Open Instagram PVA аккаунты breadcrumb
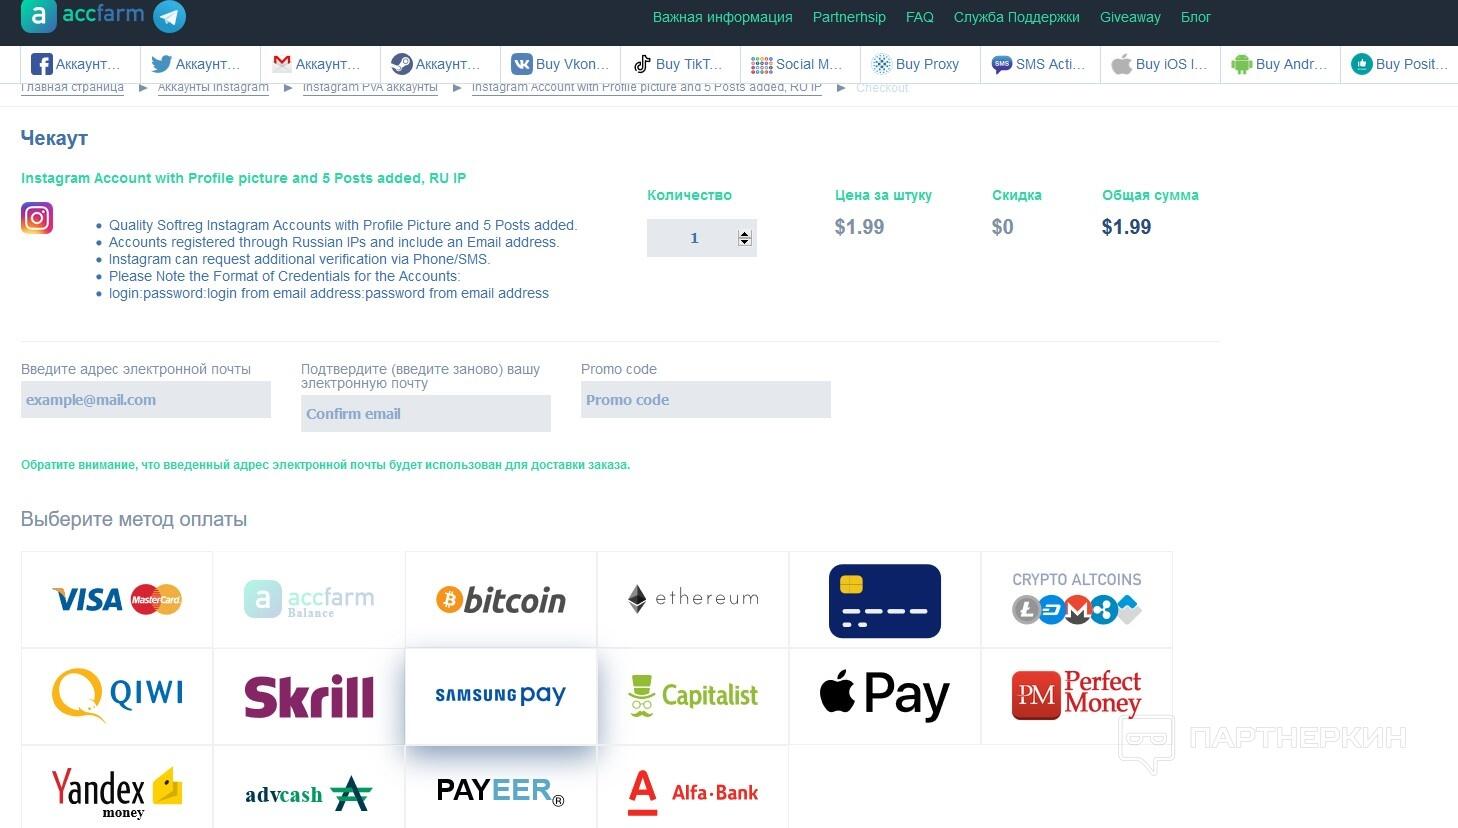The width and height of the screenshot is (1458, 828). tap(370, 88)
